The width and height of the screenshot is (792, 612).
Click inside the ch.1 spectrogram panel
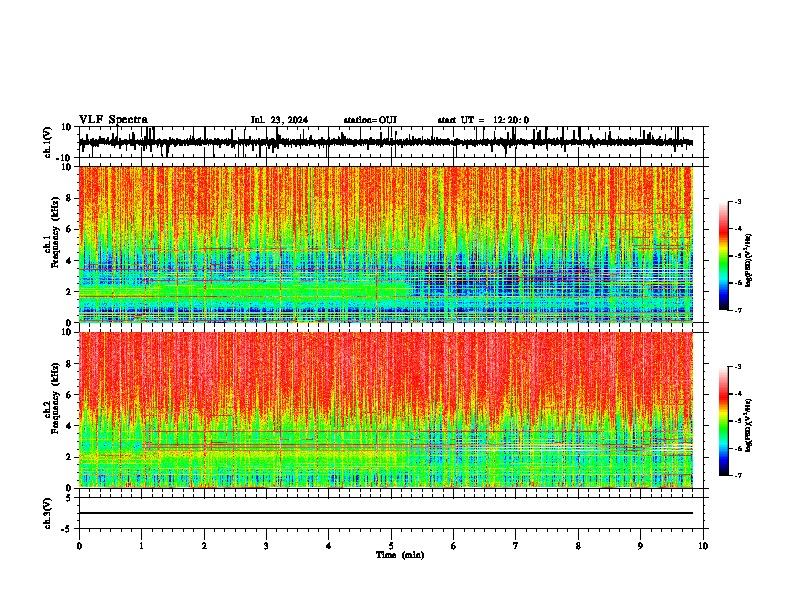(386, 244)
